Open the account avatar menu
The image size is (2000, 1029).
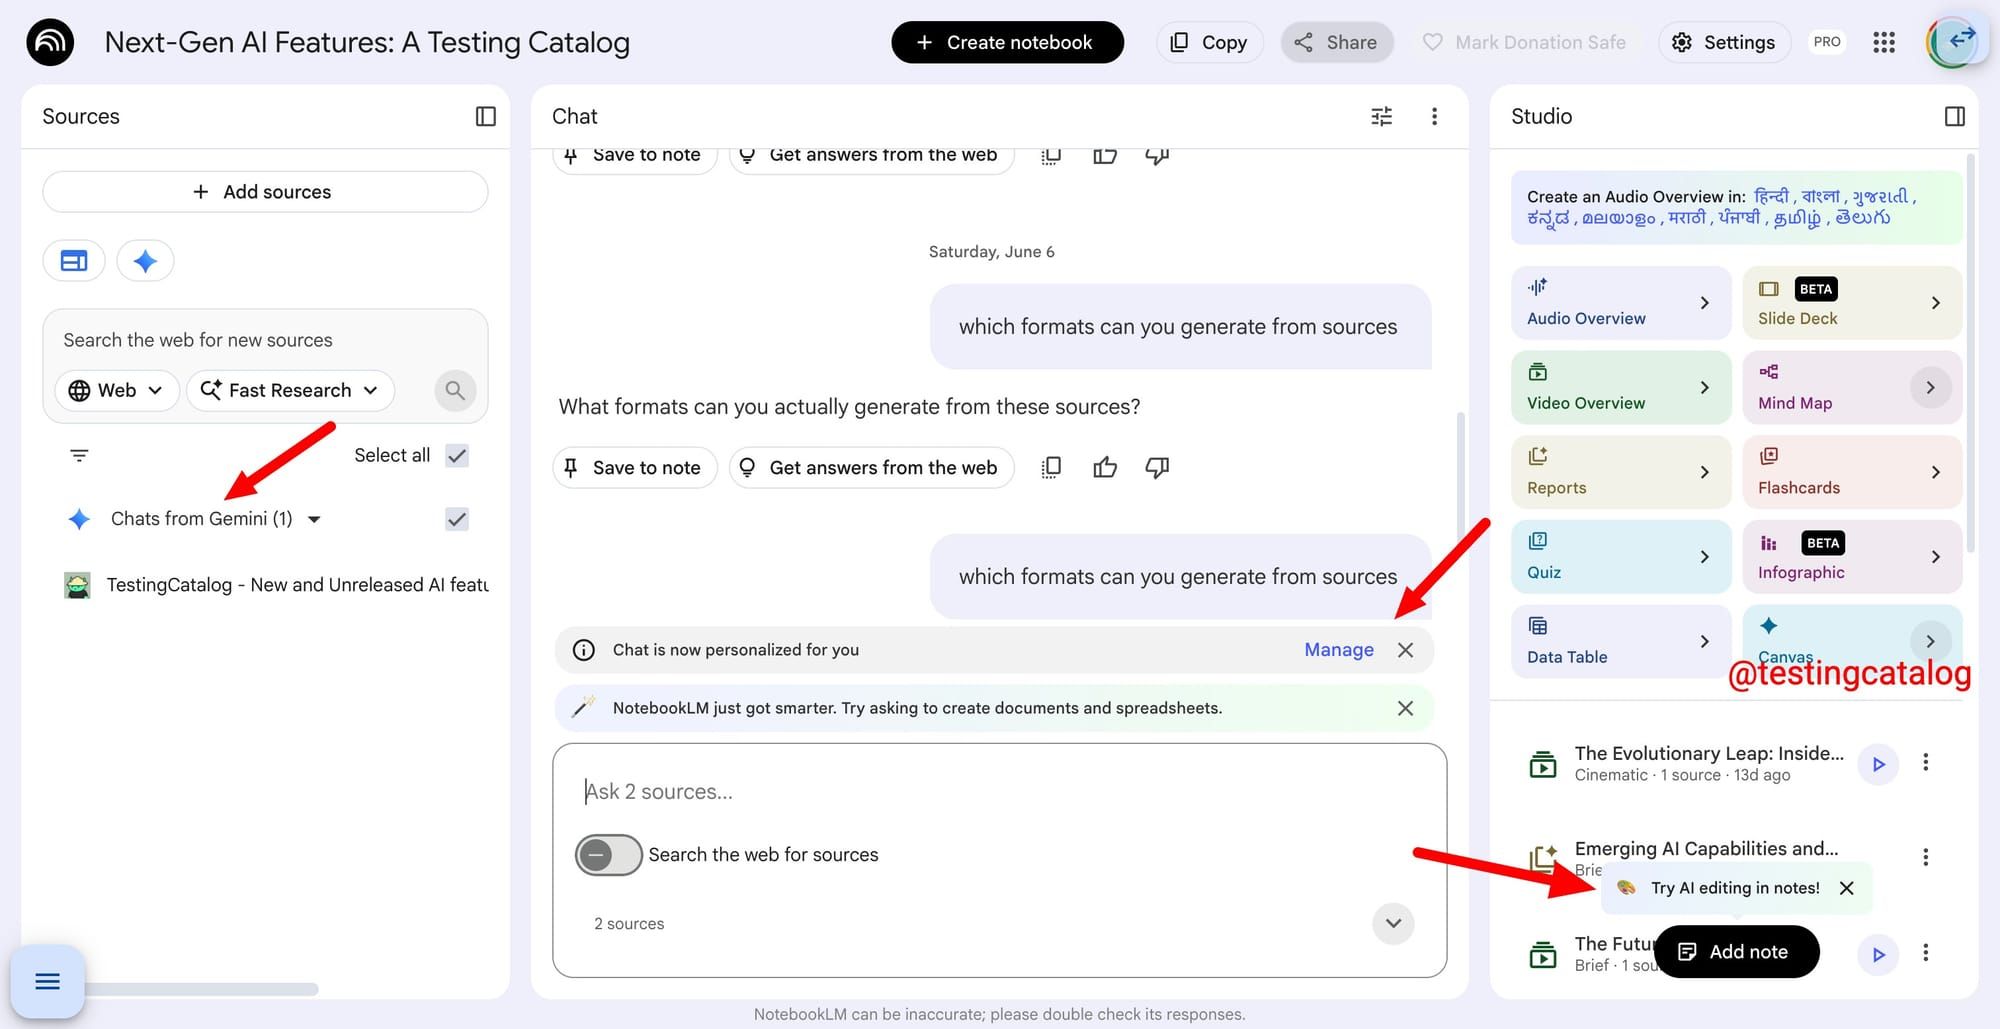(x=1952, y=42)
